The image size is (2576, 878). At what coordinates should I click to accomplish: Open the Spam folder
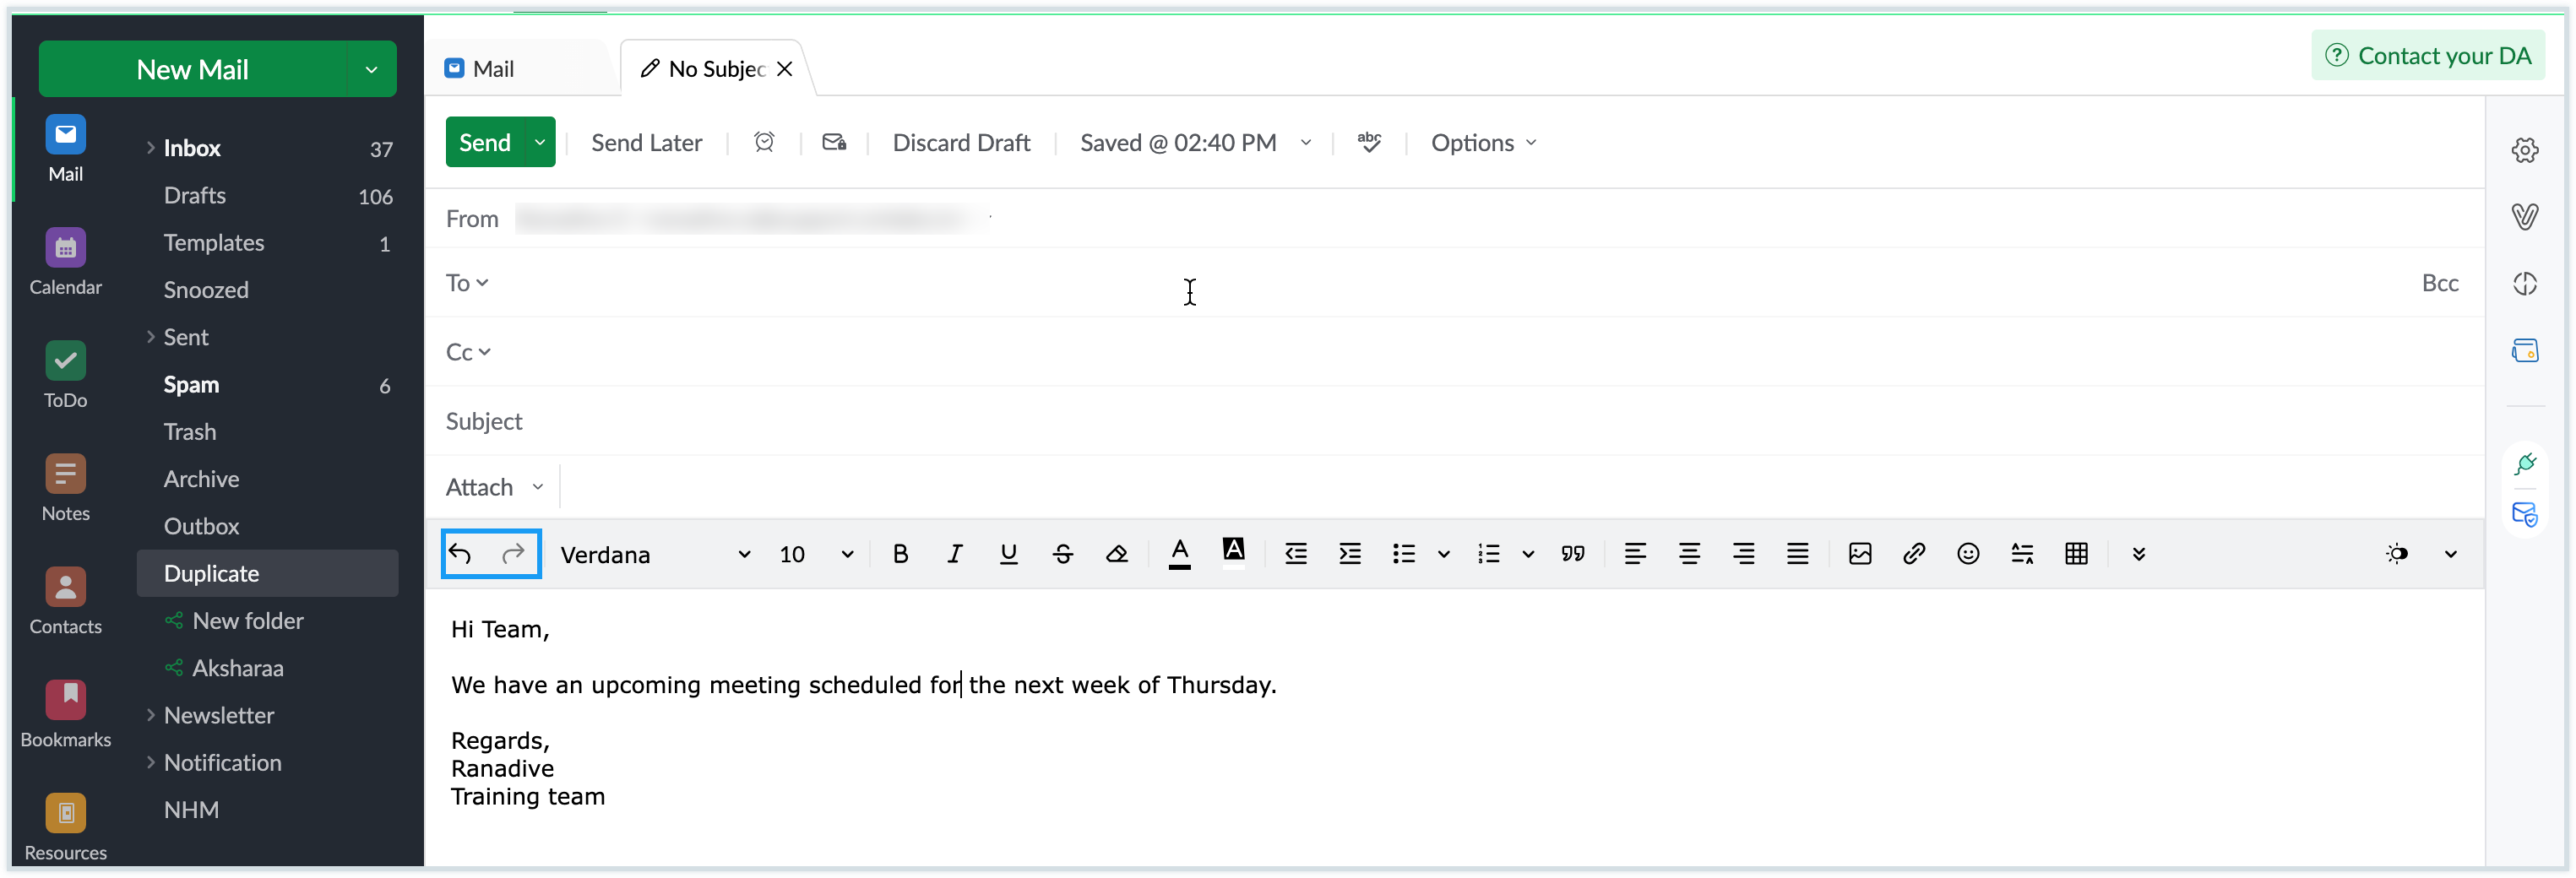tap(191, 385)
